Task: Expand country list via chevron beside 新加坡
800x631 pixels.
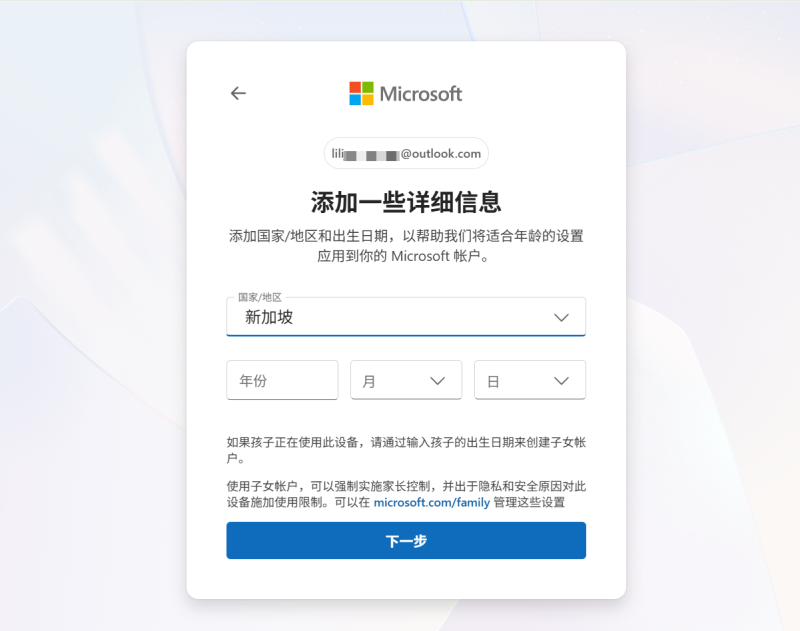Action: [561, 317]
